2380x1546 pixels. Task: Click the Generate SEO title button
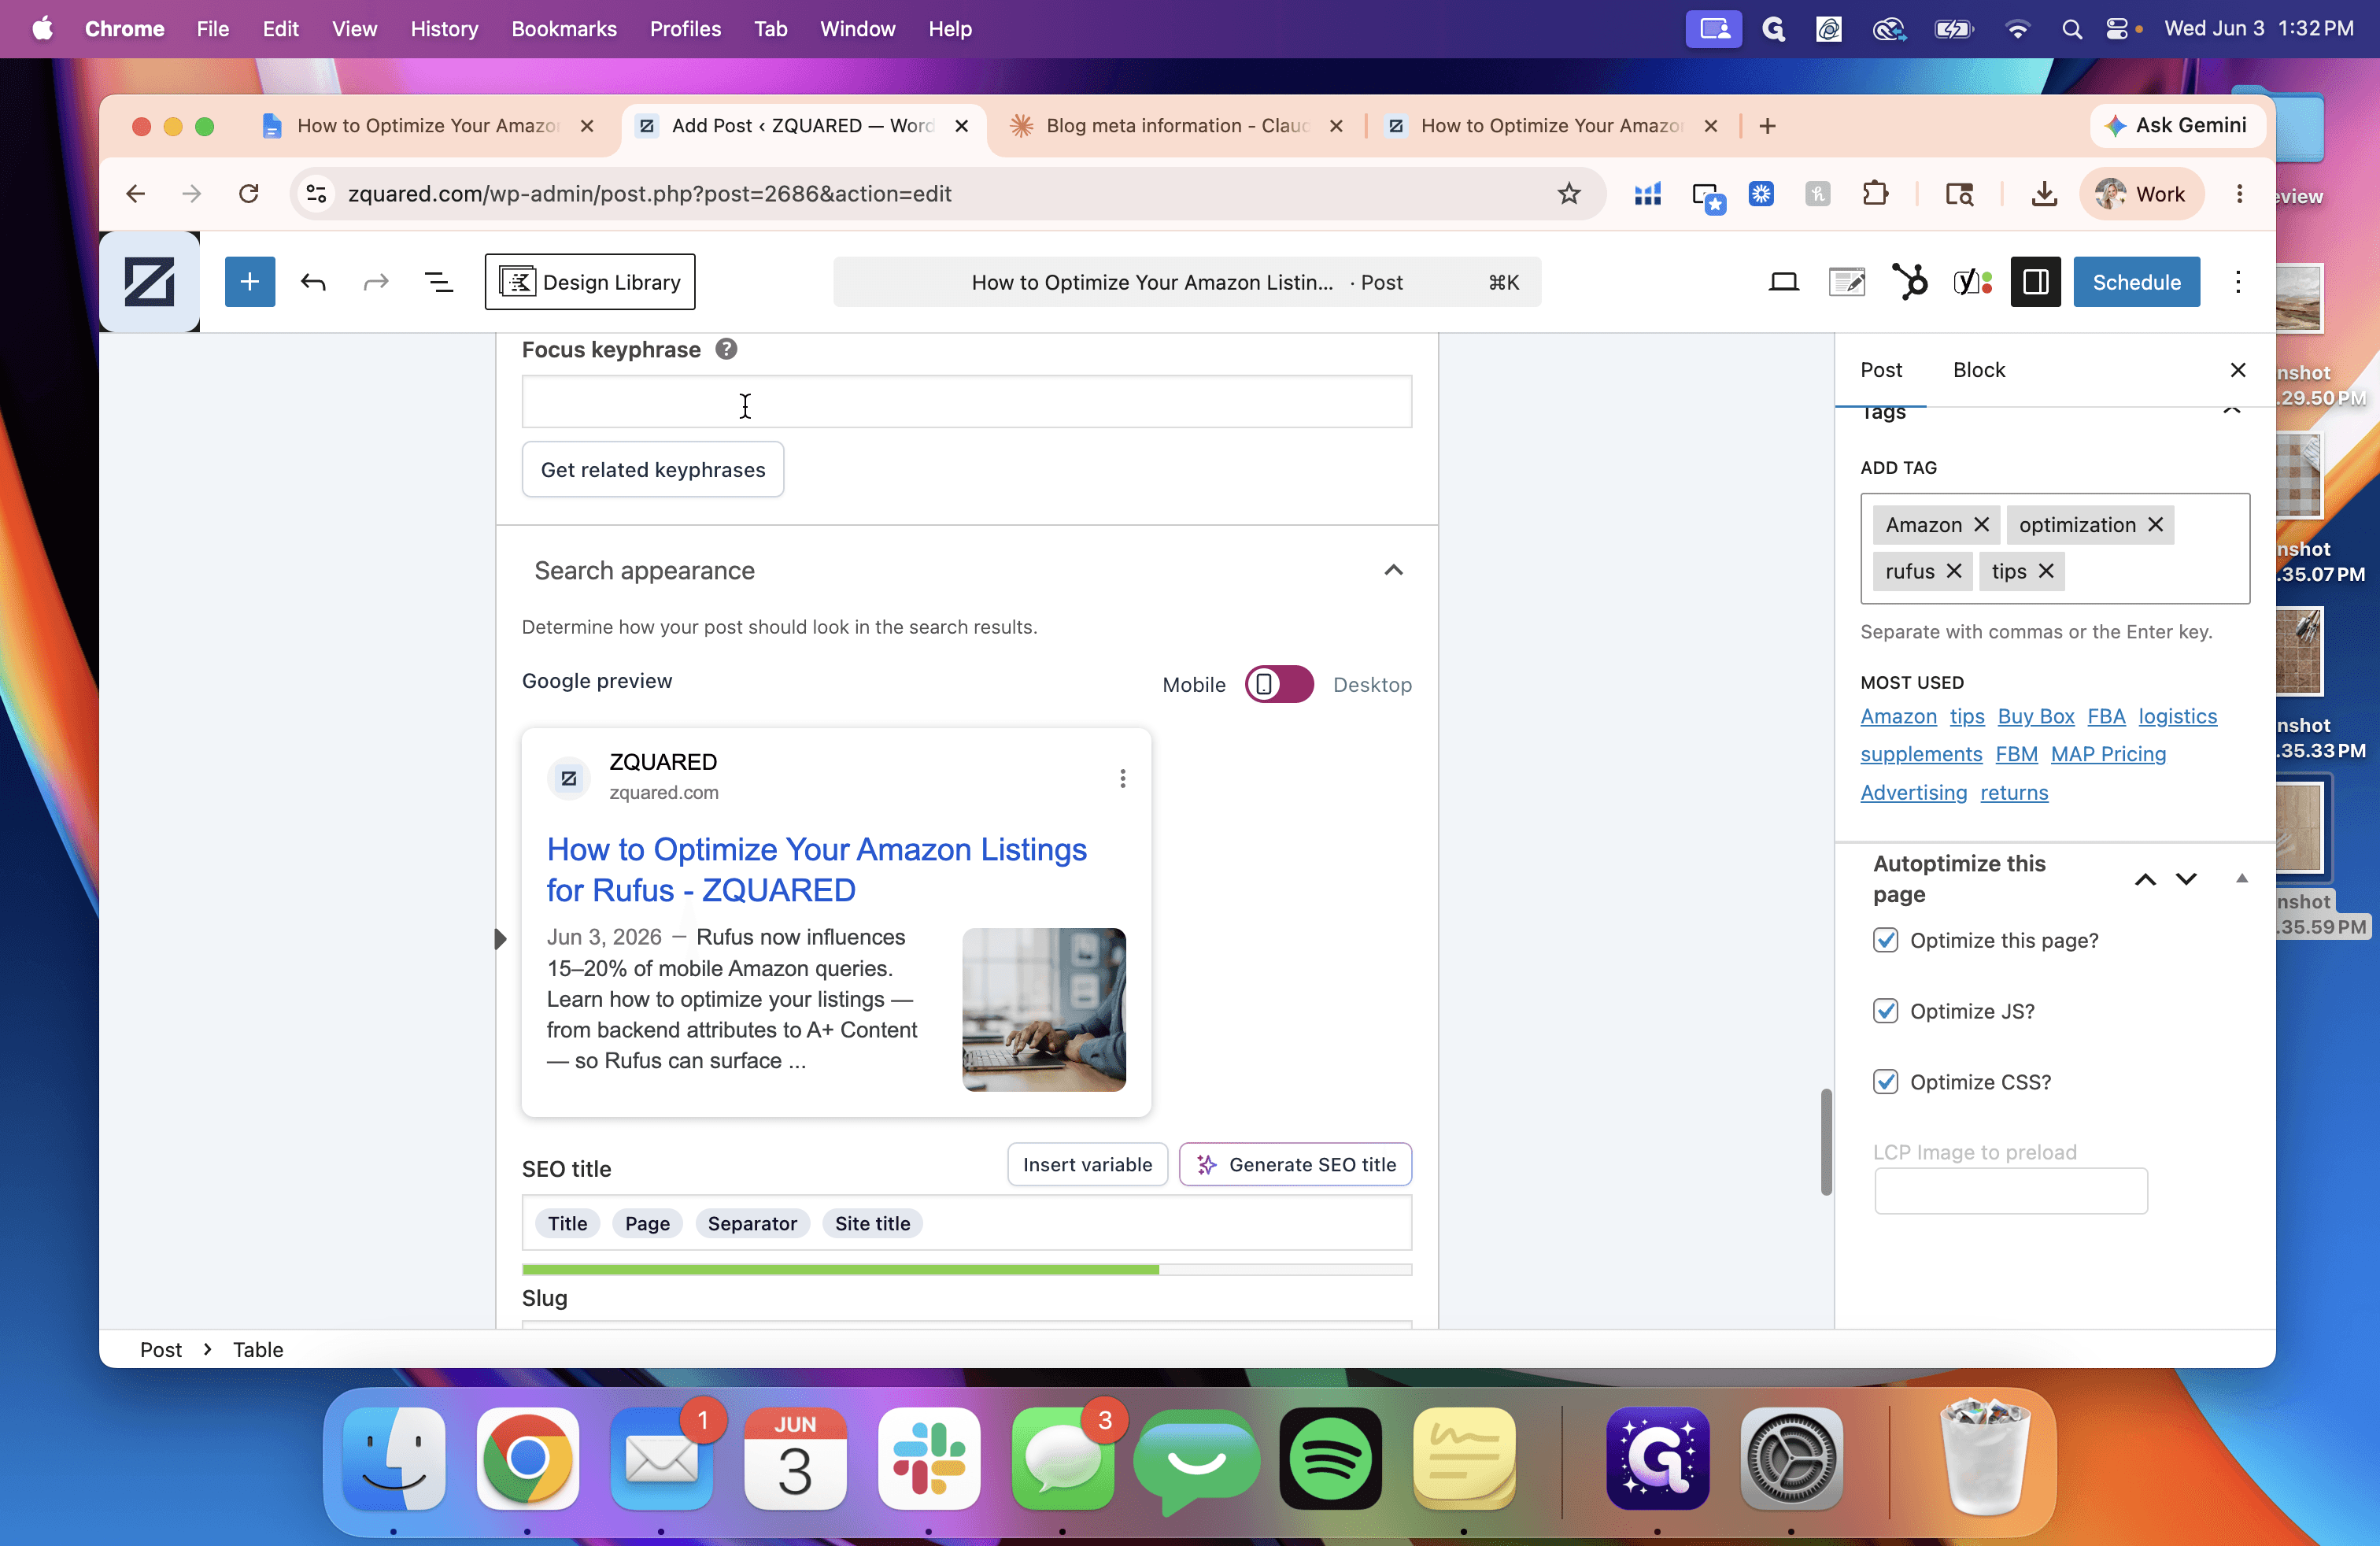(x=1295, y=1164)
